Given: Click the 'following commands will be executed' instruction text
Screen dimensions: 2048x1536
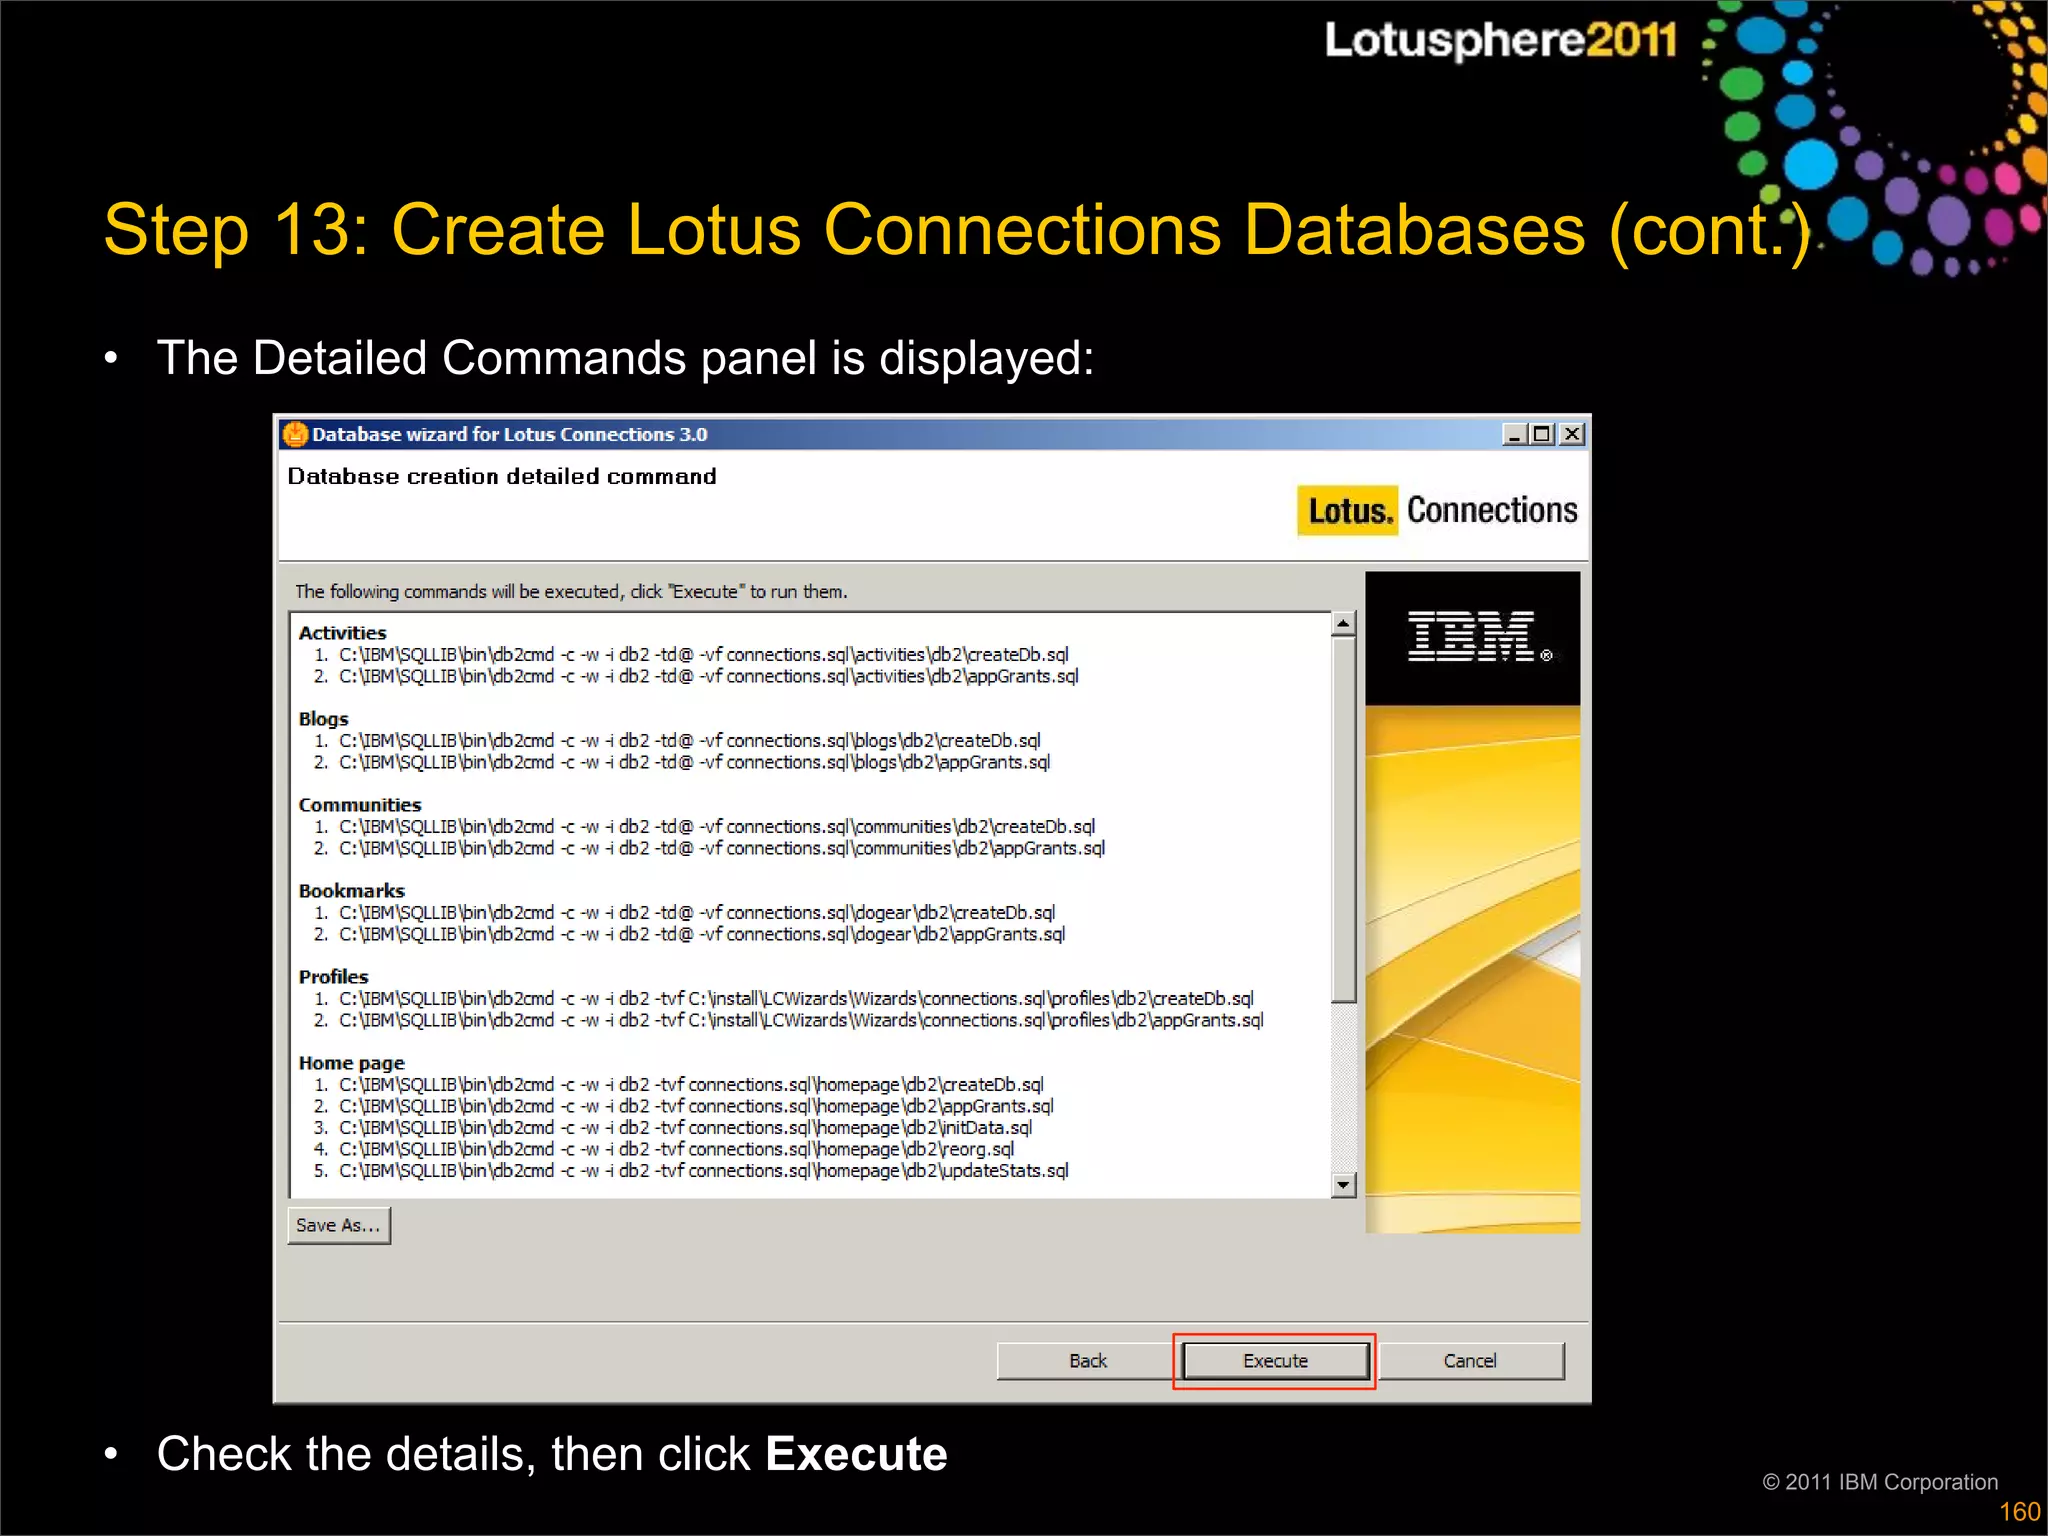Looking at the screenshot, I should (571, 592).
